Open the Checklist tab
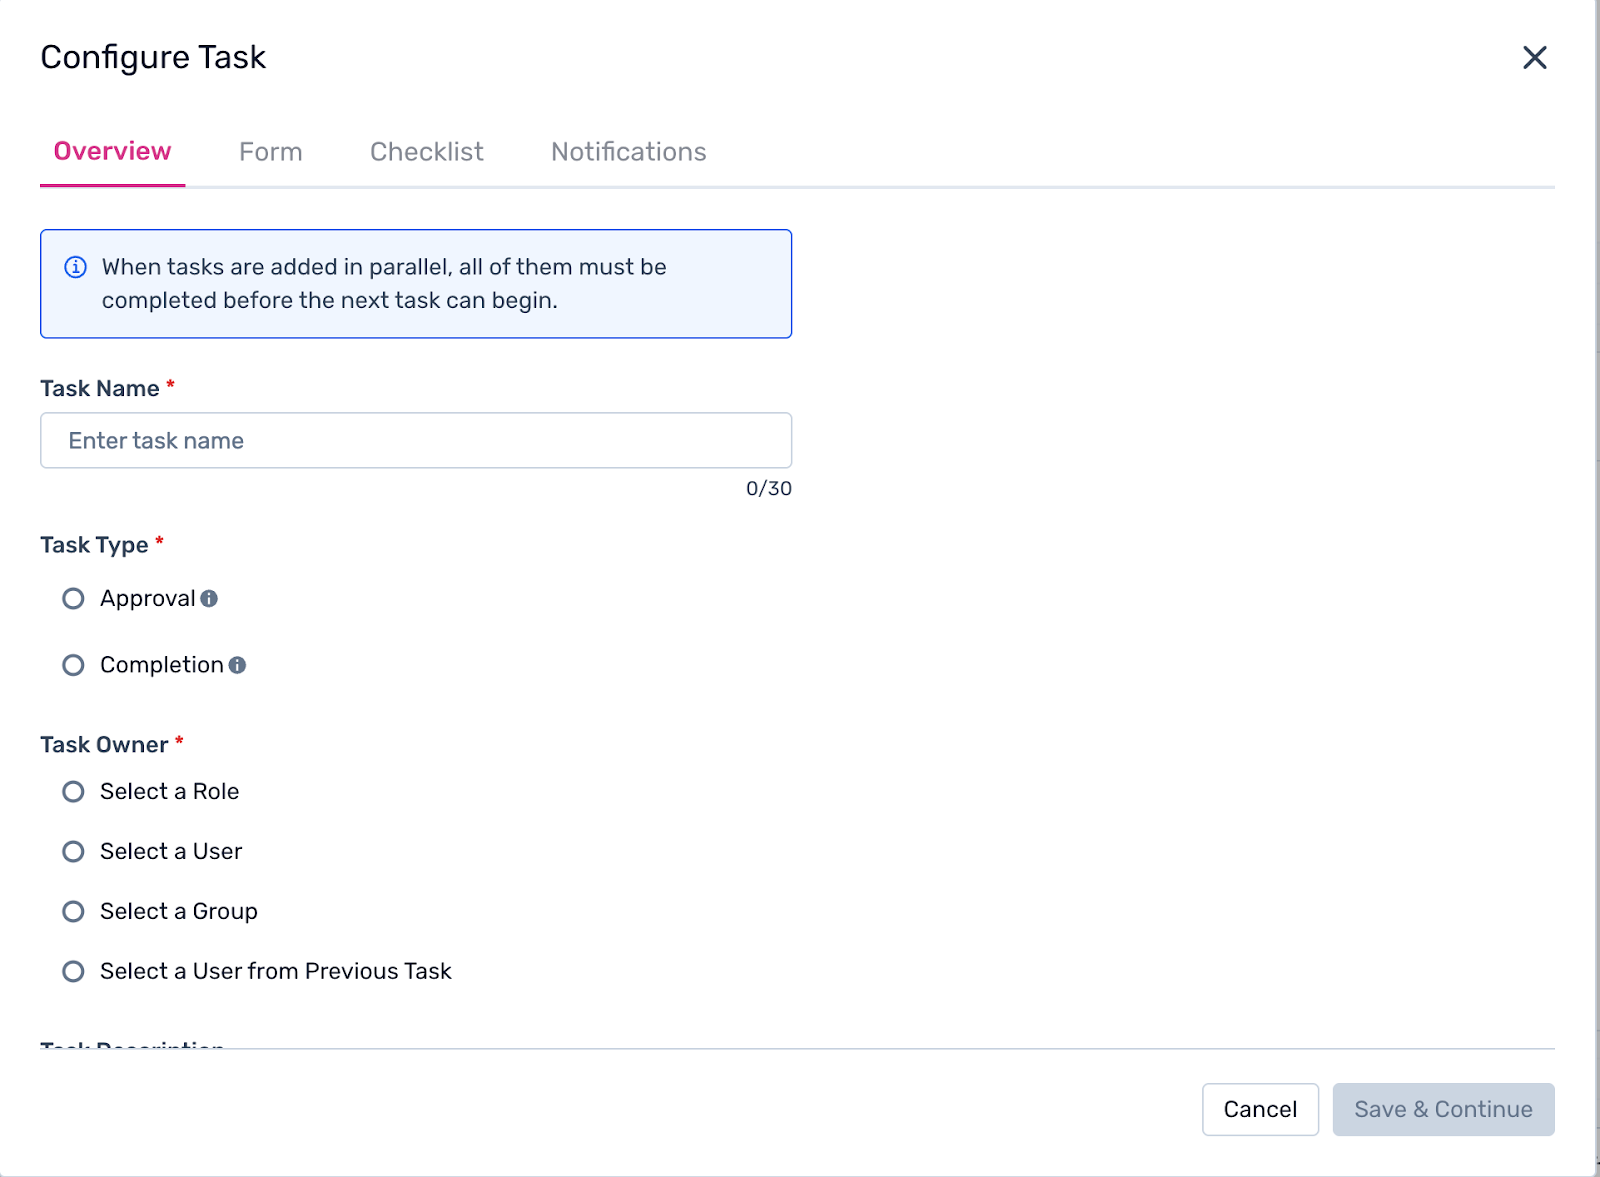1600x1177 pixels. click(x=426, y=152)
